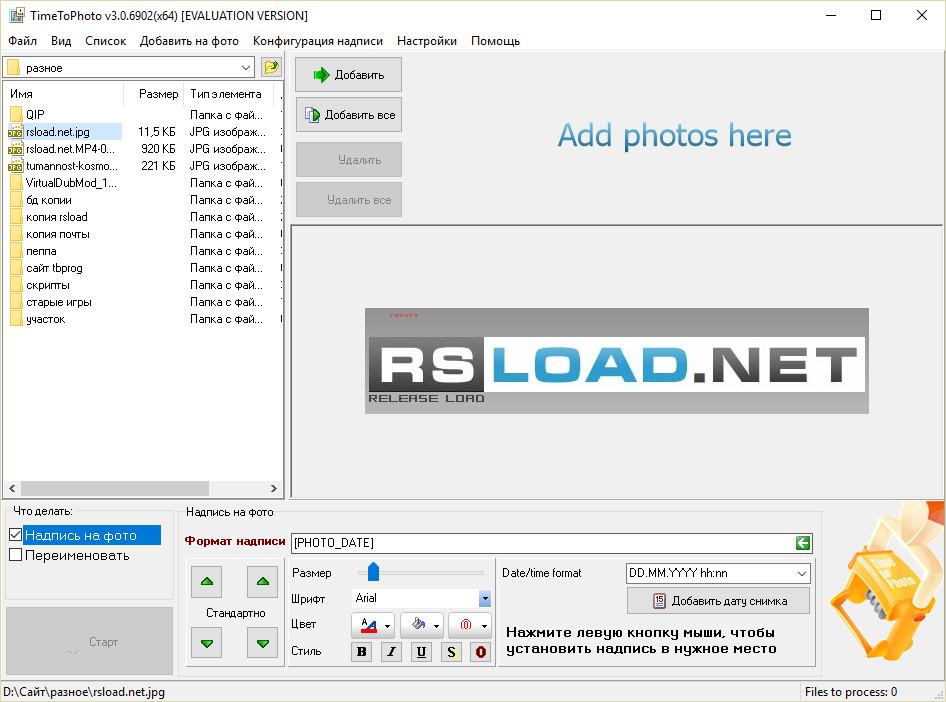Click the JPG icon of tumannost-kosmo file
946x702 pixels.
point(16,166)
